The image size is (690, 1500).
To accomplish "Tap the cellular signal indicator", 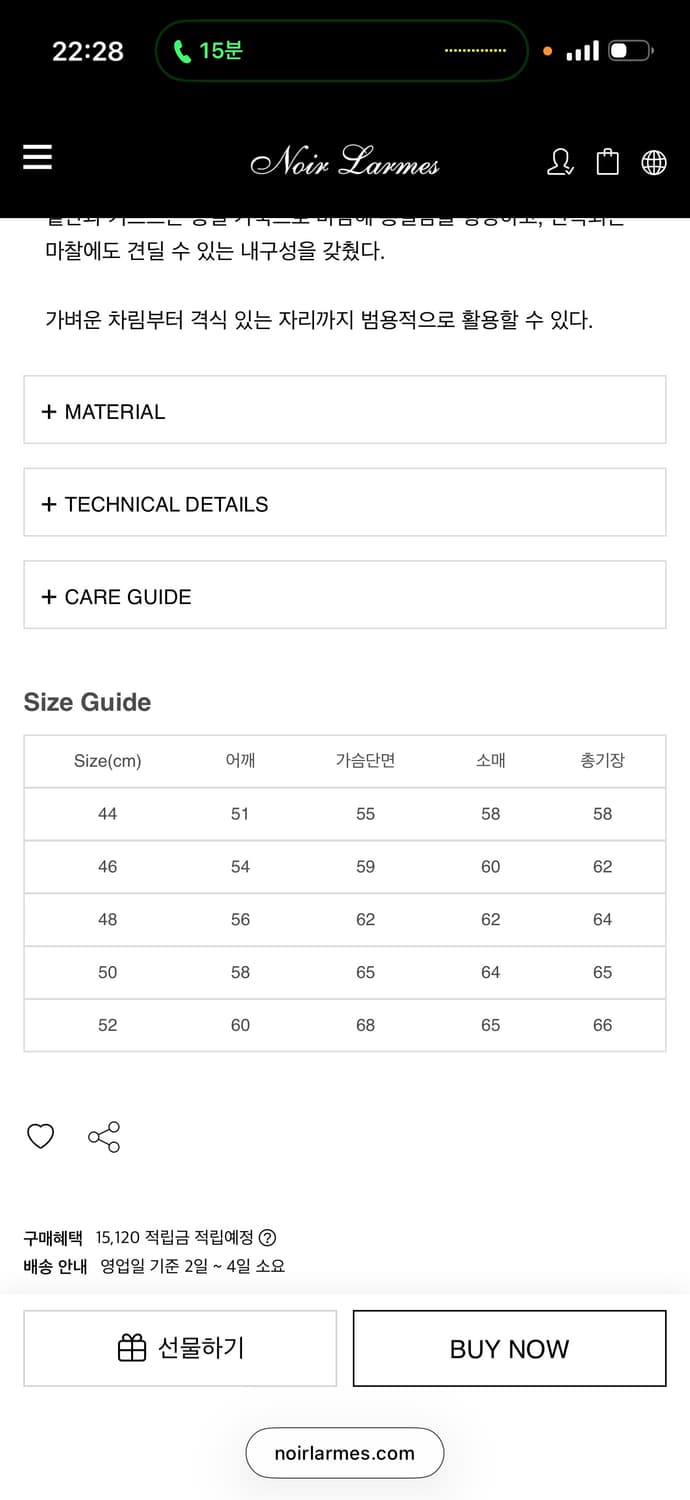I will tap(582, 49).
